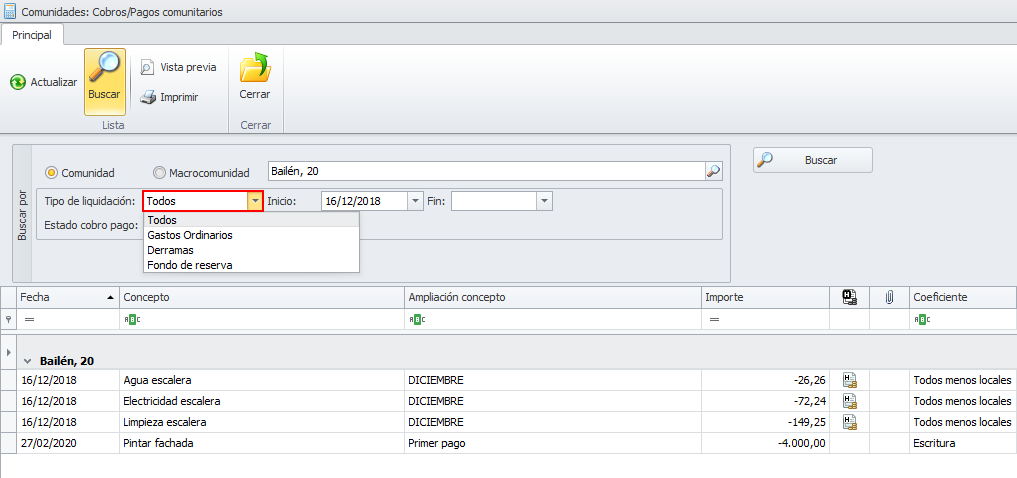Open the Fin date picker arrow
This screenshot has height=478, width=1017.
(x=545, y=201)
